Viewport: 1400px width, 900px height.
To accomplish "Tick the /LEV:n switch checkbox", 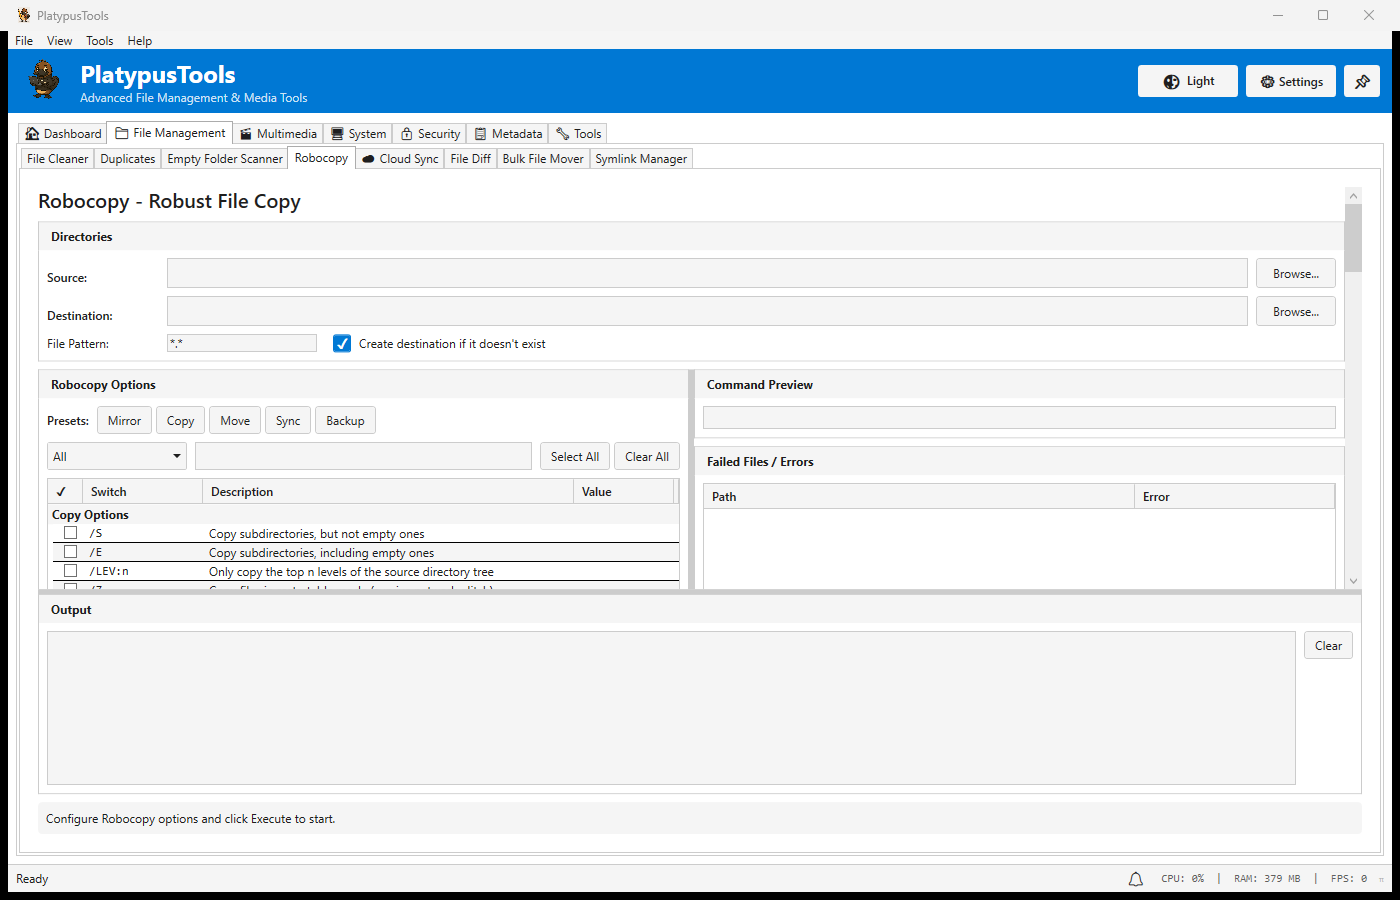I will point(71,571).
